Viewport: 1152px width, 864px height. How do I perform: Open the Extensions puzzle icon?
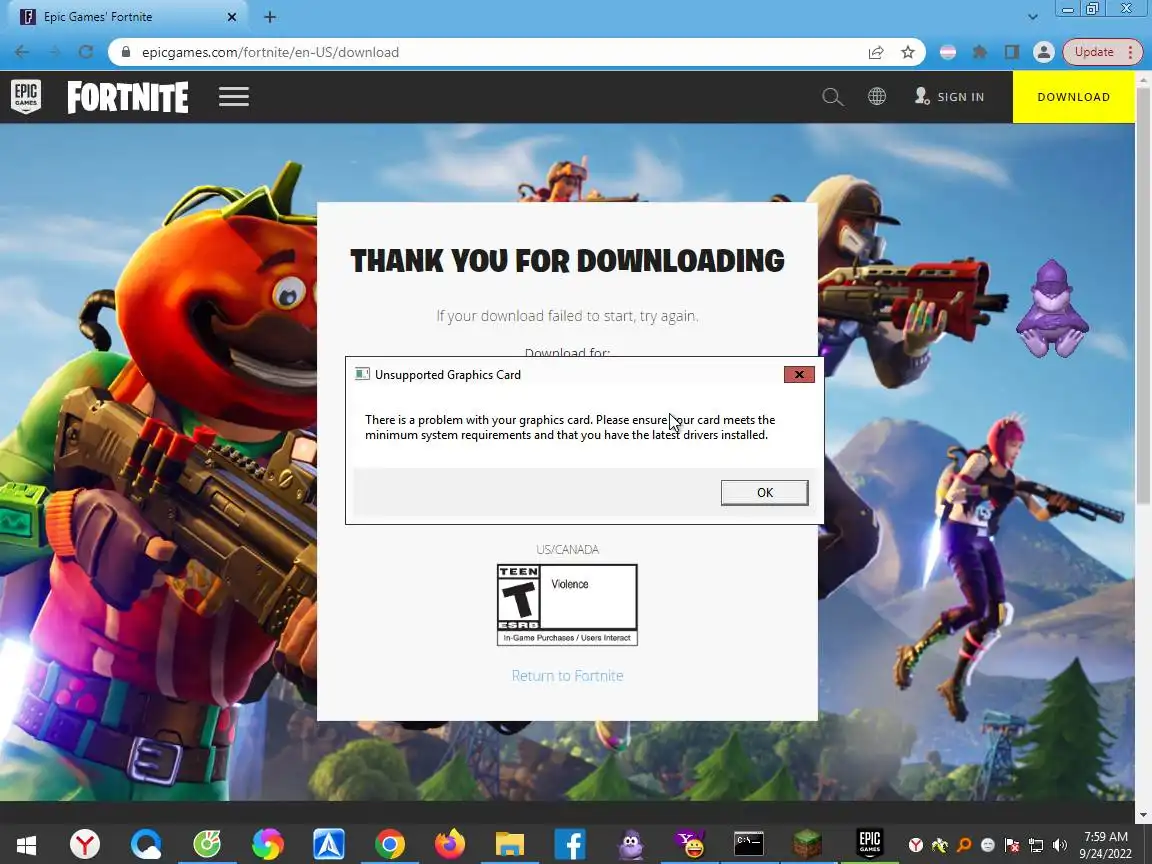(979, 52)
